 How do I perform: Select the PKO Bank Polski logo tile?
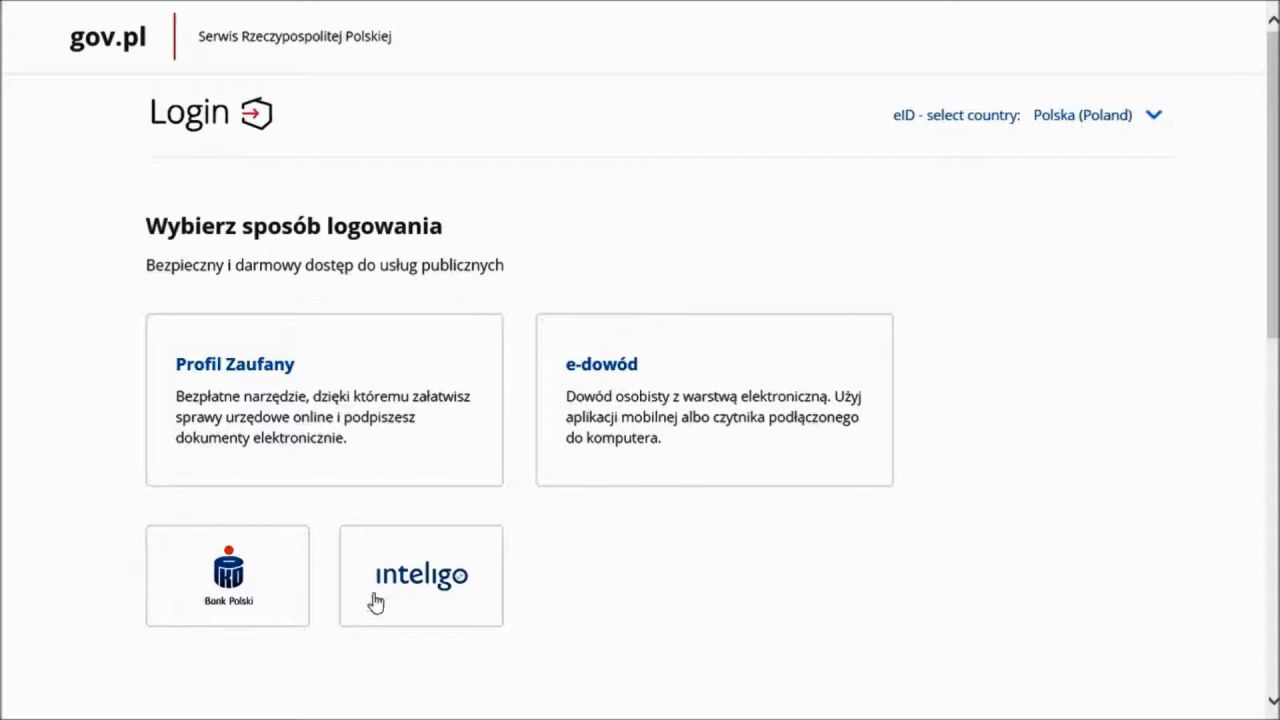pos(228,576)
